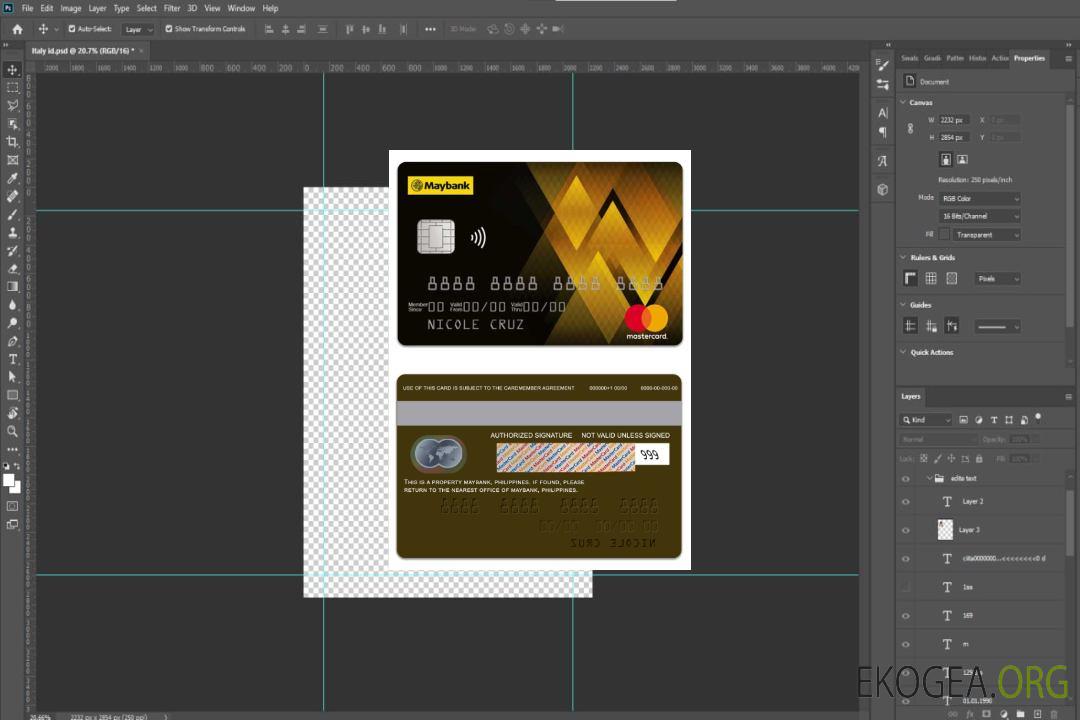Show the hidden '1ss' text layer
The height and width of the screenshot is (720, 1080).
(x=906, y=588)
